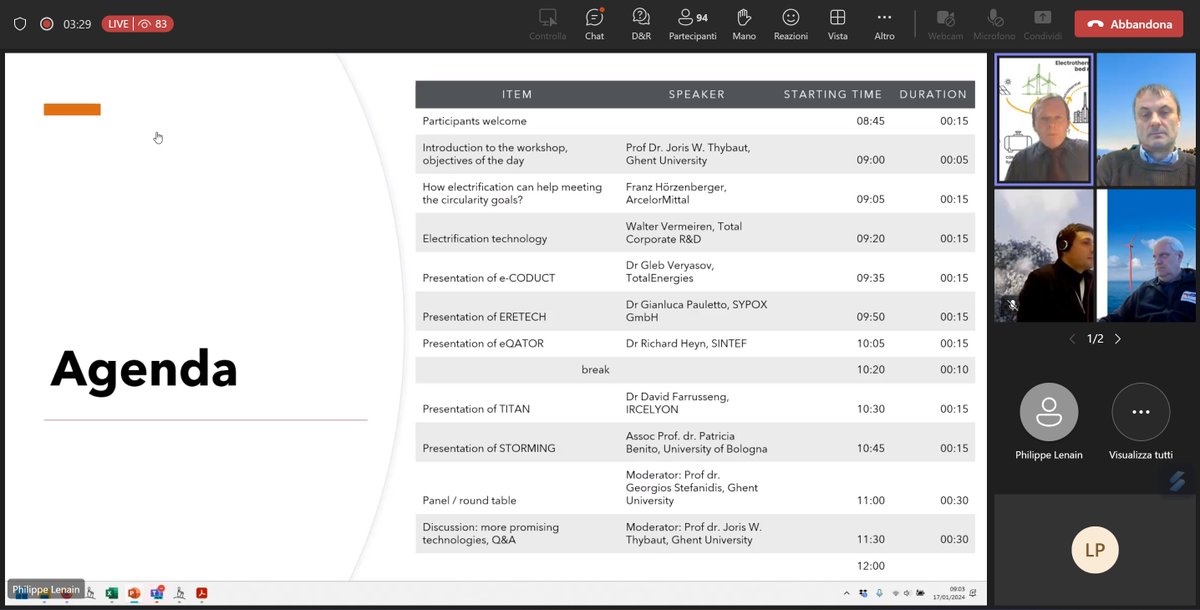Click PowerPoint icon in shared taskbar
This screenshot has width=1200, height=610.
tap(134, 593)
